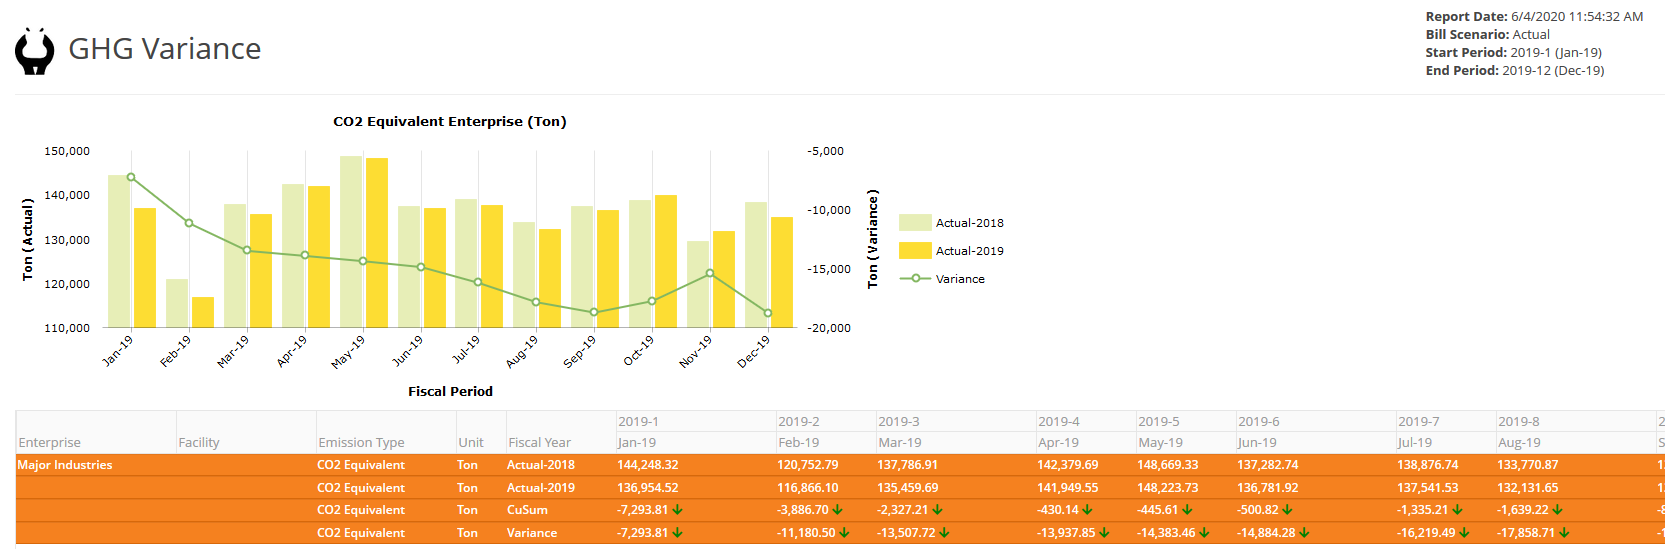1665x549 pixels.
Task: Click the down arrow beside -17,858.71
Action: [x=1565, y=533]
